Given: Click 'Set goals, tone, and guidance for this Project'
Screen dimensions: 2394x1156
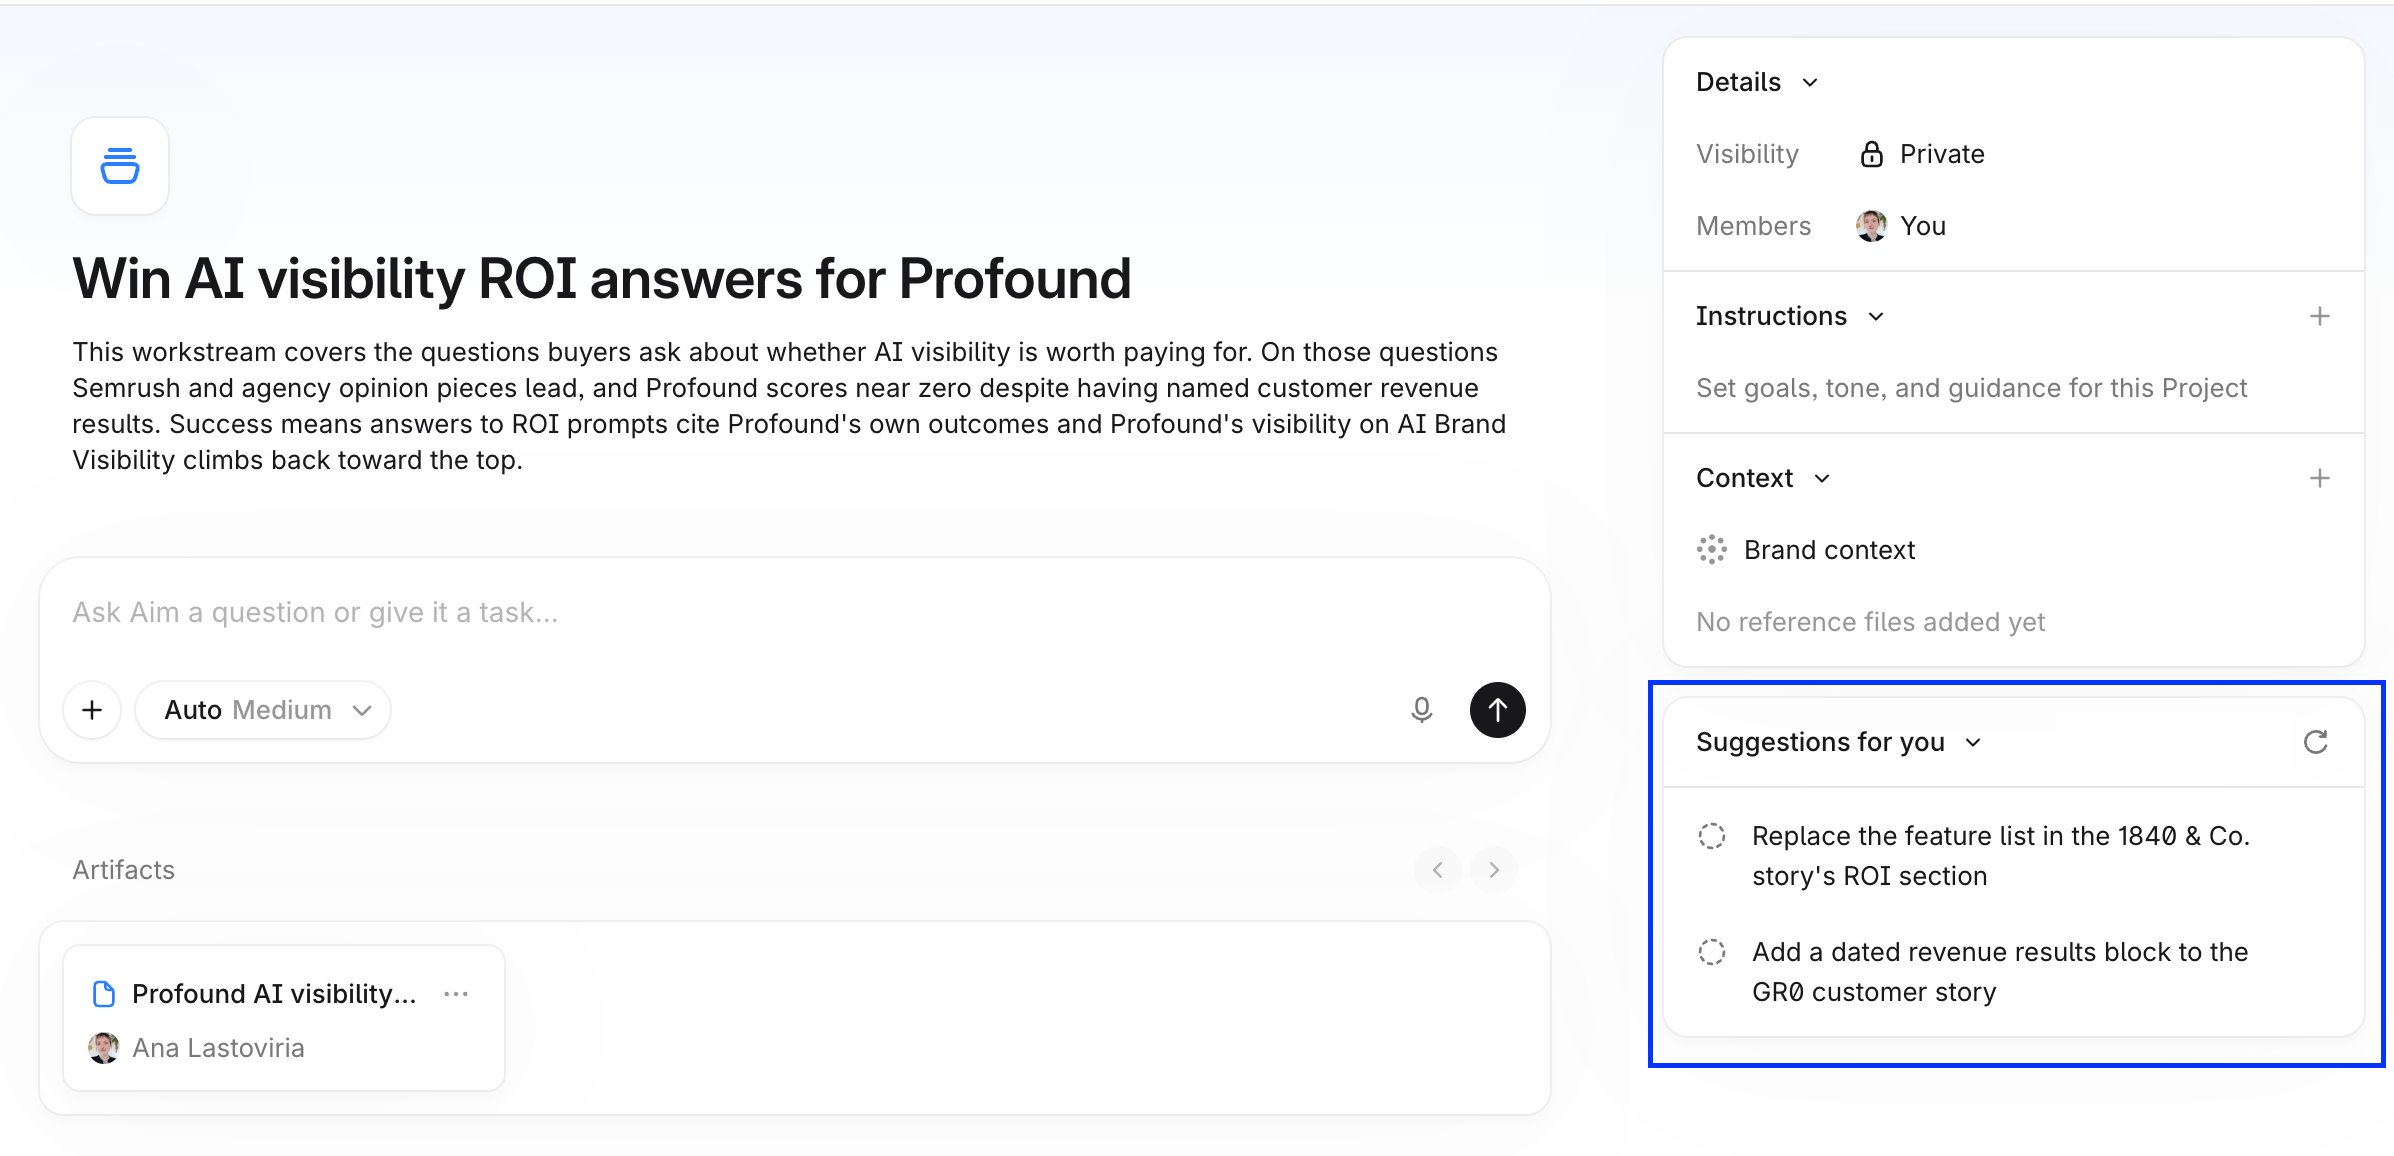Looking at the screenshot, I should coord(1971,388).
